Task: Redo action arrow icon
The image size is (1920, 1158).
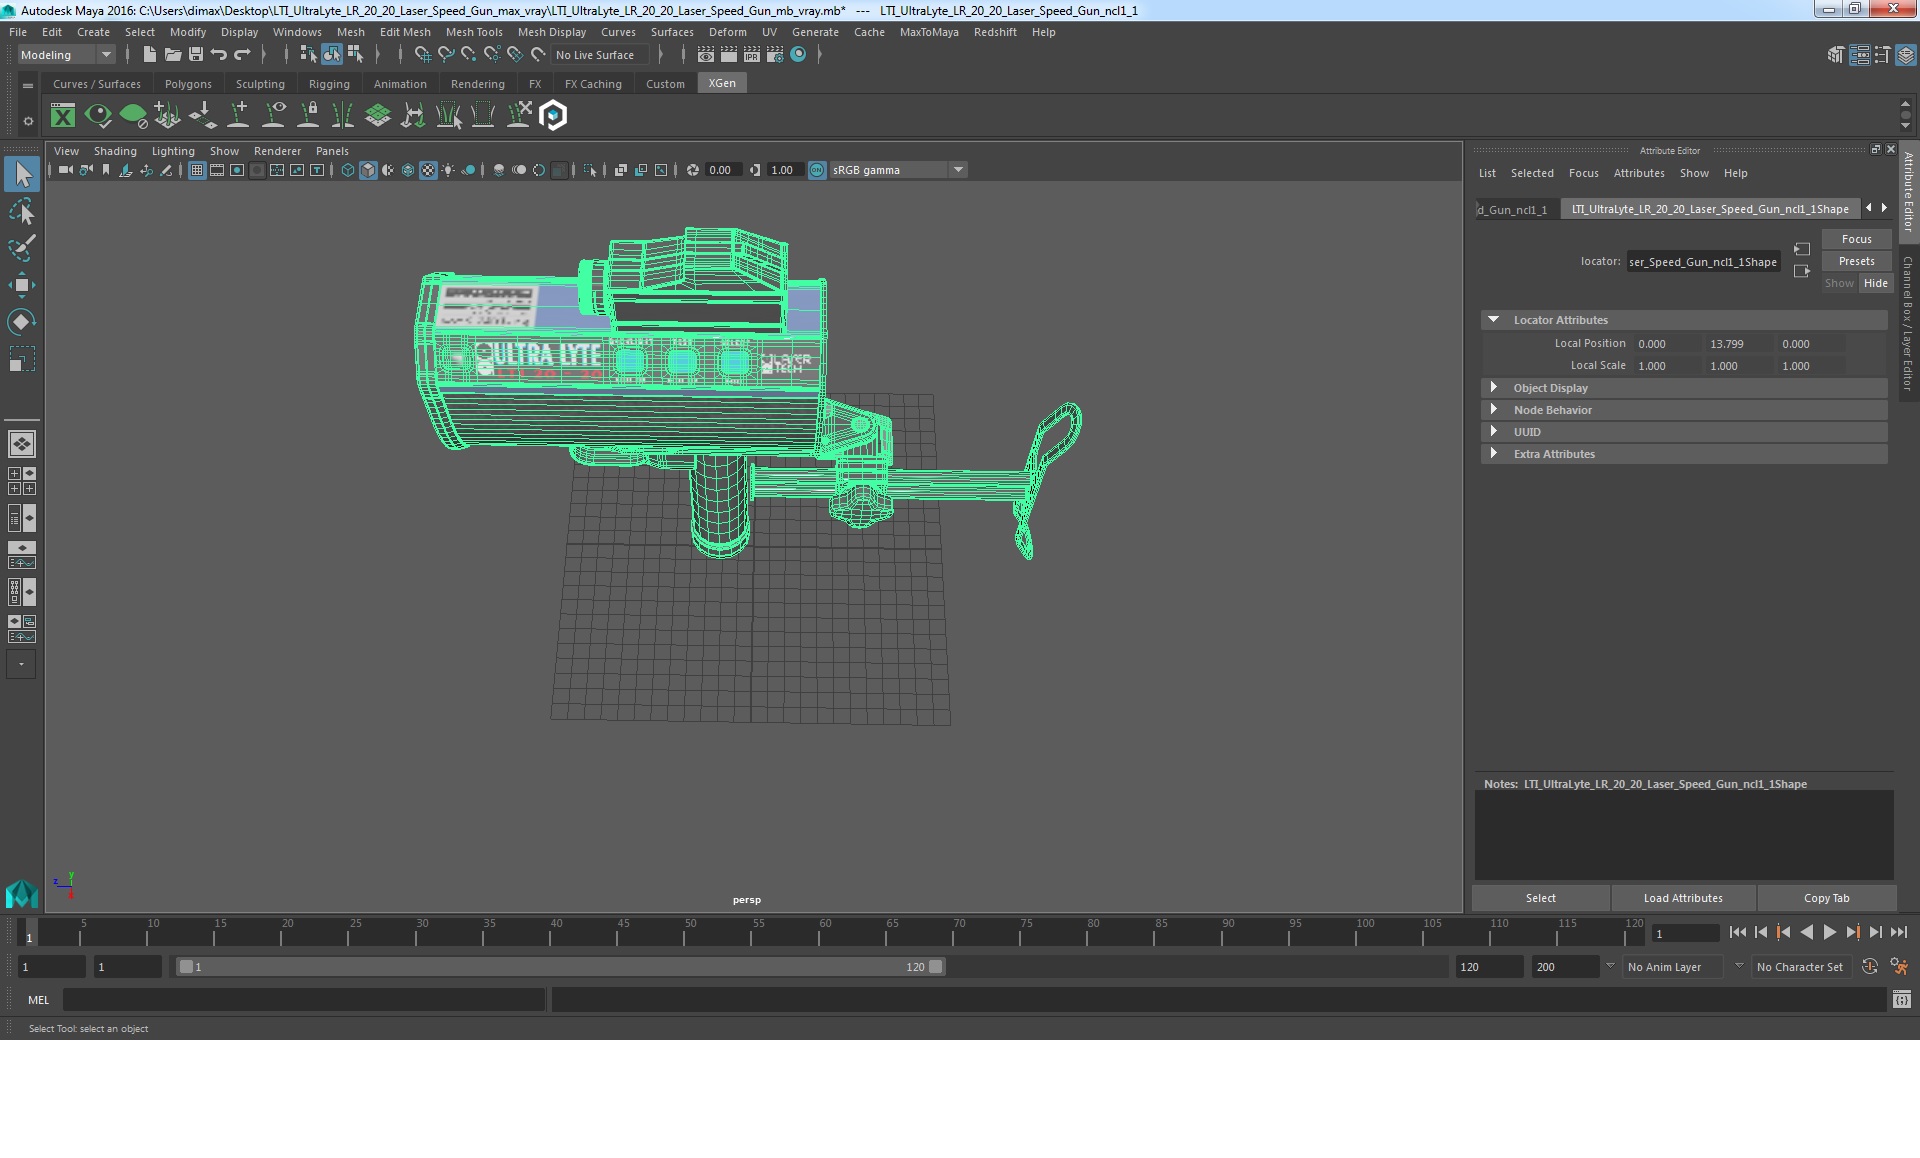Action: [x=242, y=55]
